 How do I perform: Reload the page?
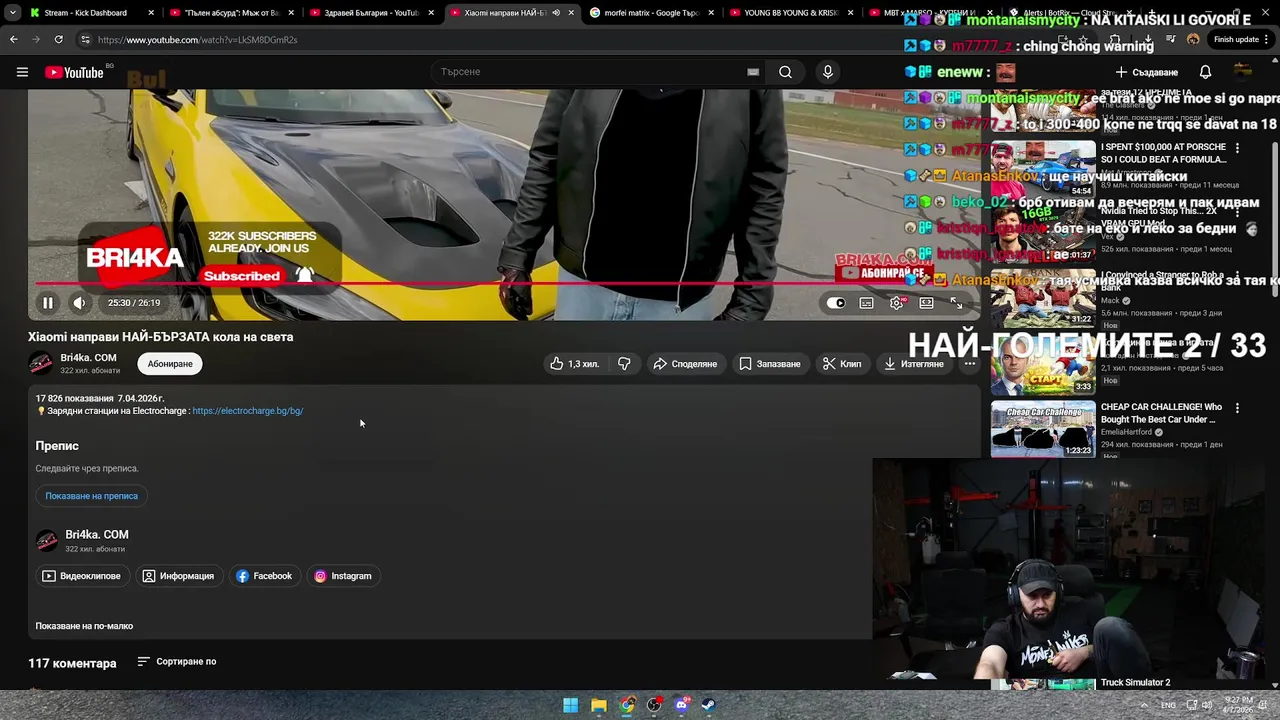click(x=58, y=40)
